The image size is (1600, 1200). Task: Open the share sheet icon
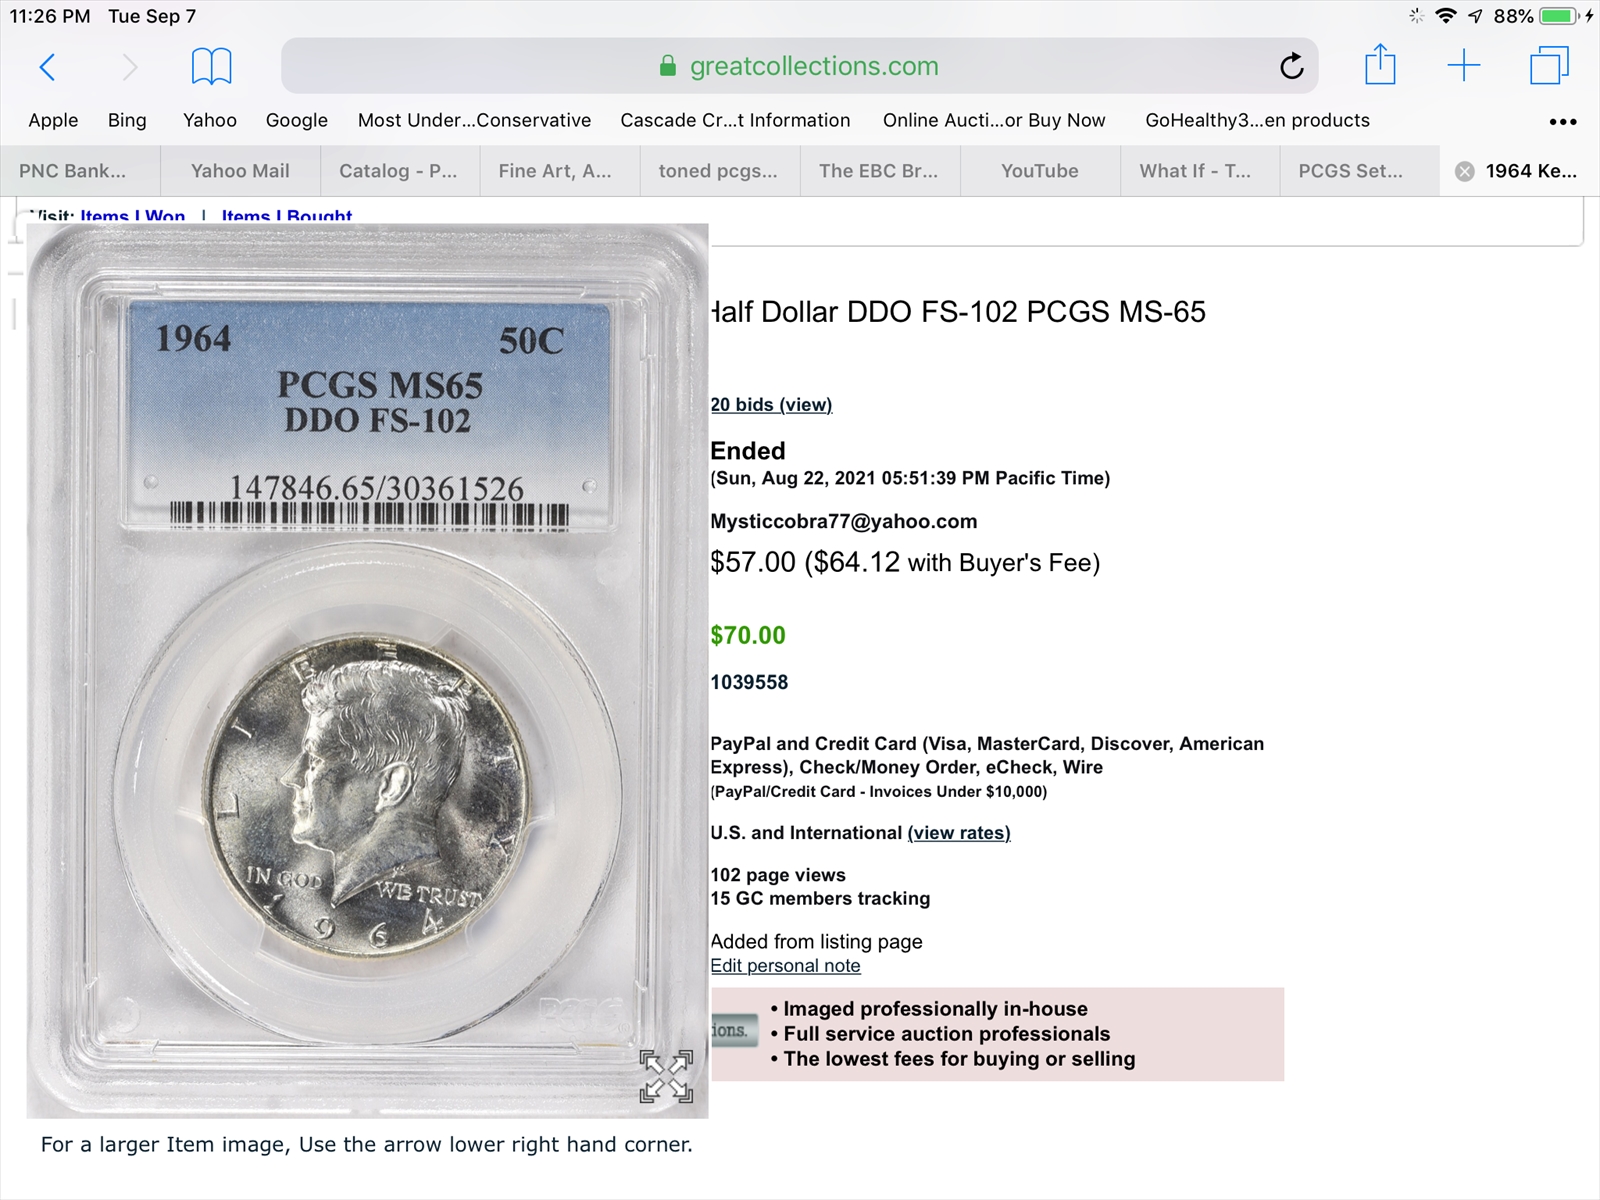point(1380,65)
